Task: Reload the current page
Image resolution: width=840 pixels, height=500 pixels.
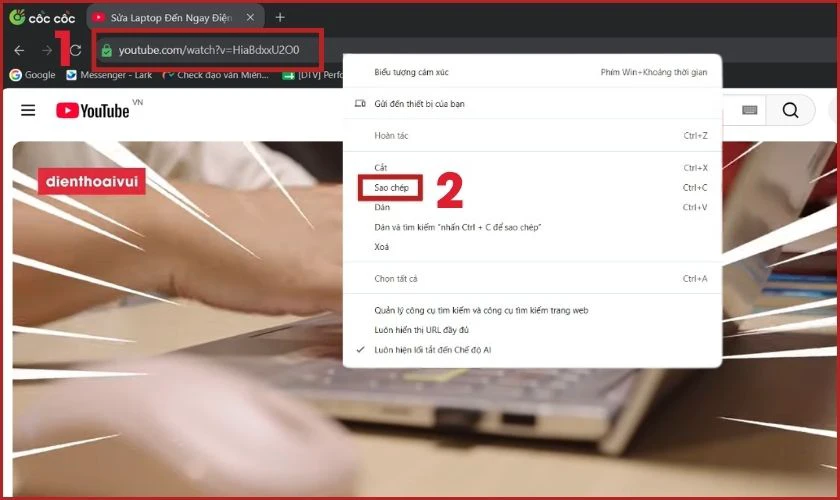Action: click(x=76, y=50)
